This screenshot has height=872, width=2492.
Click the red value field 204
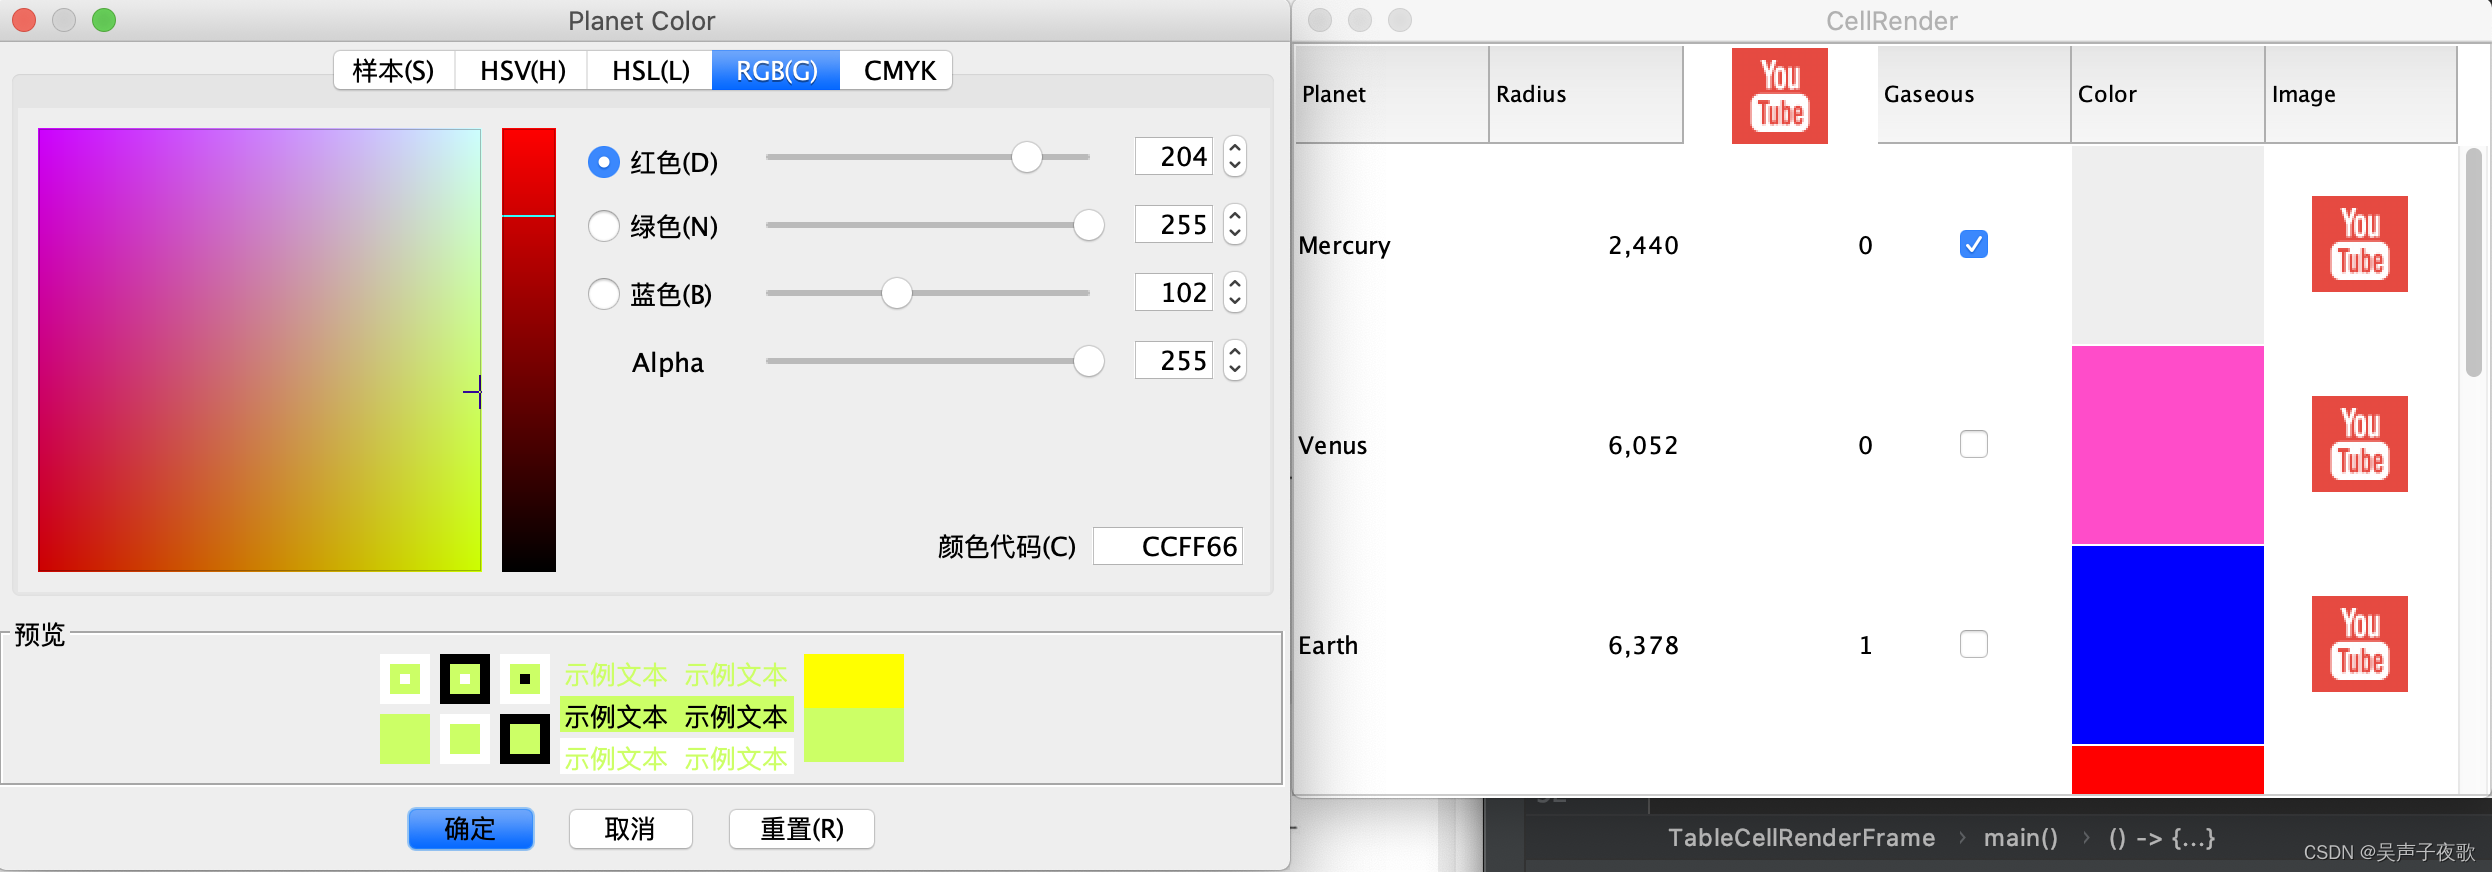click(x=1173, y=156)
